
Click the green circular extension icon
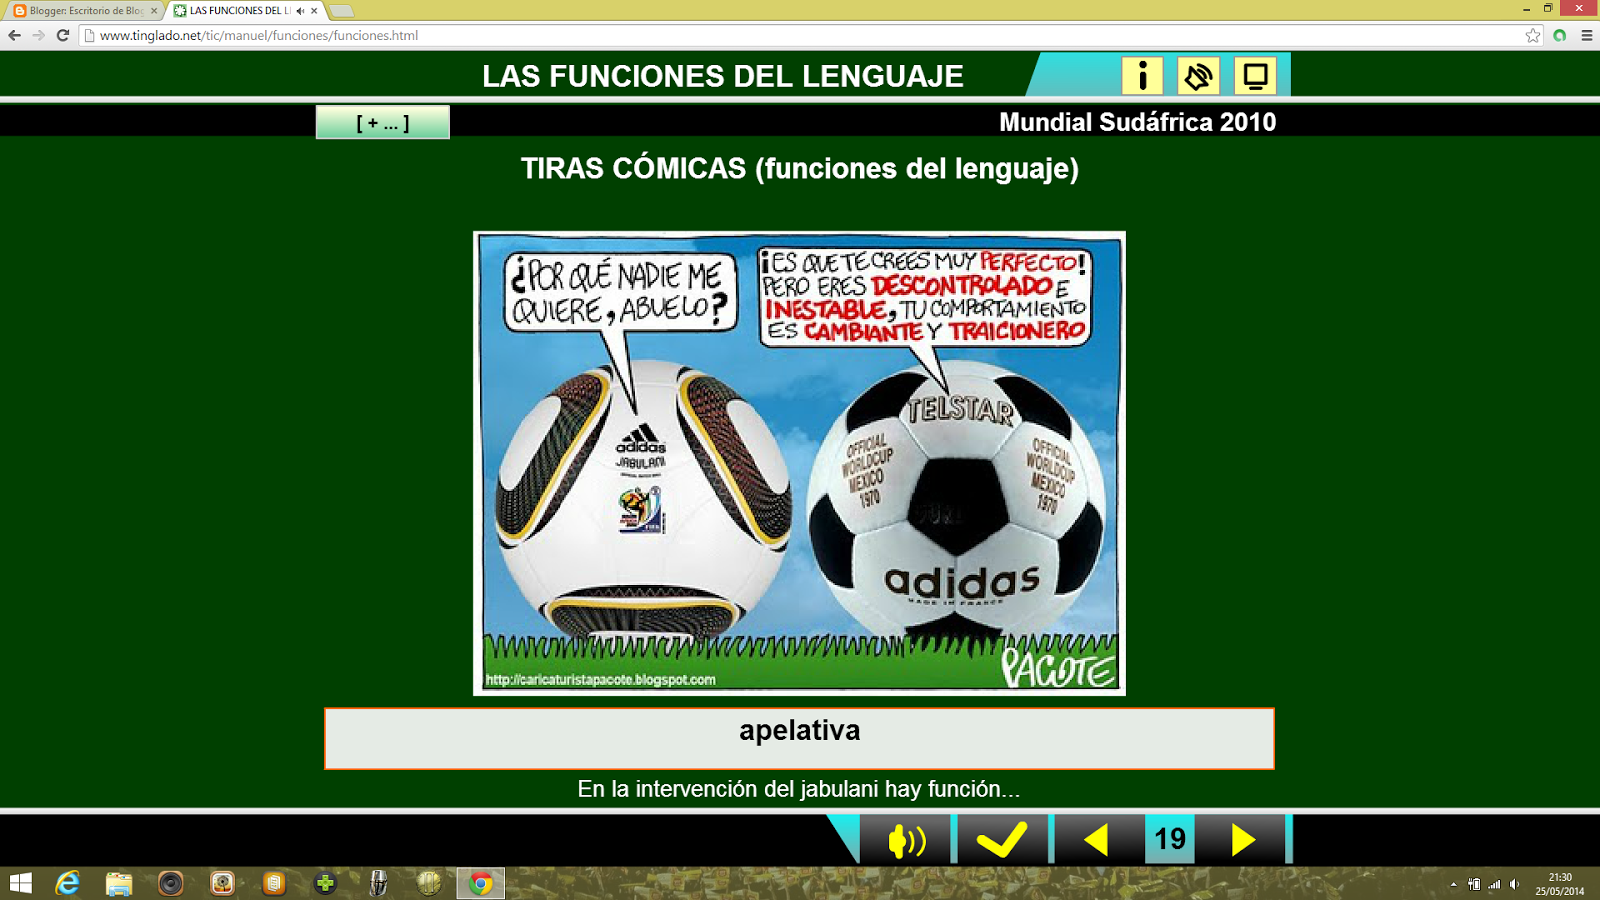(1560, 35)
